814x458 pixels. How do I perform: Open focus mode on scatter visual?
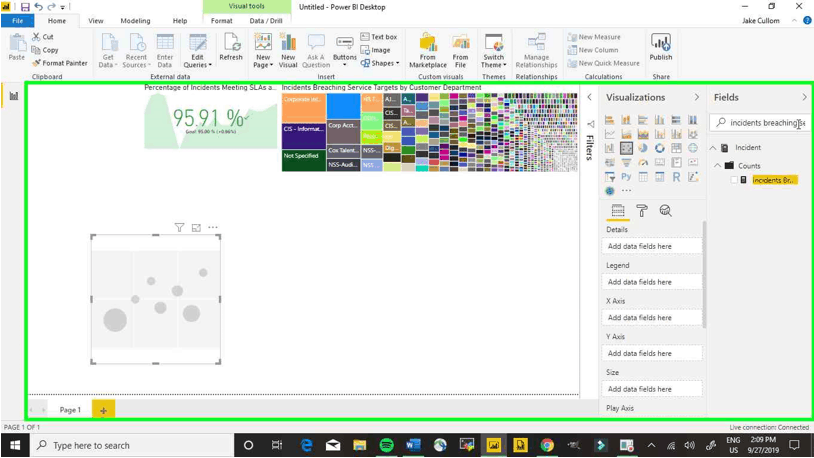tap(196, 227)
